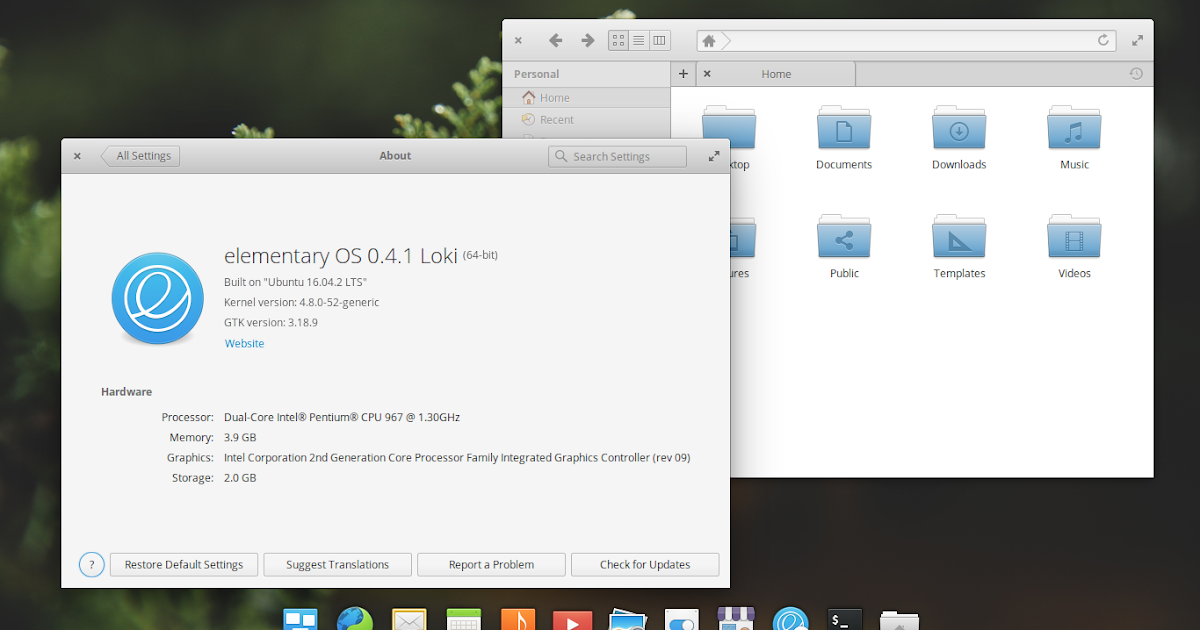Close the Home tab in Files
Viewport: 1200px width, 630px height.
(707, 74)
